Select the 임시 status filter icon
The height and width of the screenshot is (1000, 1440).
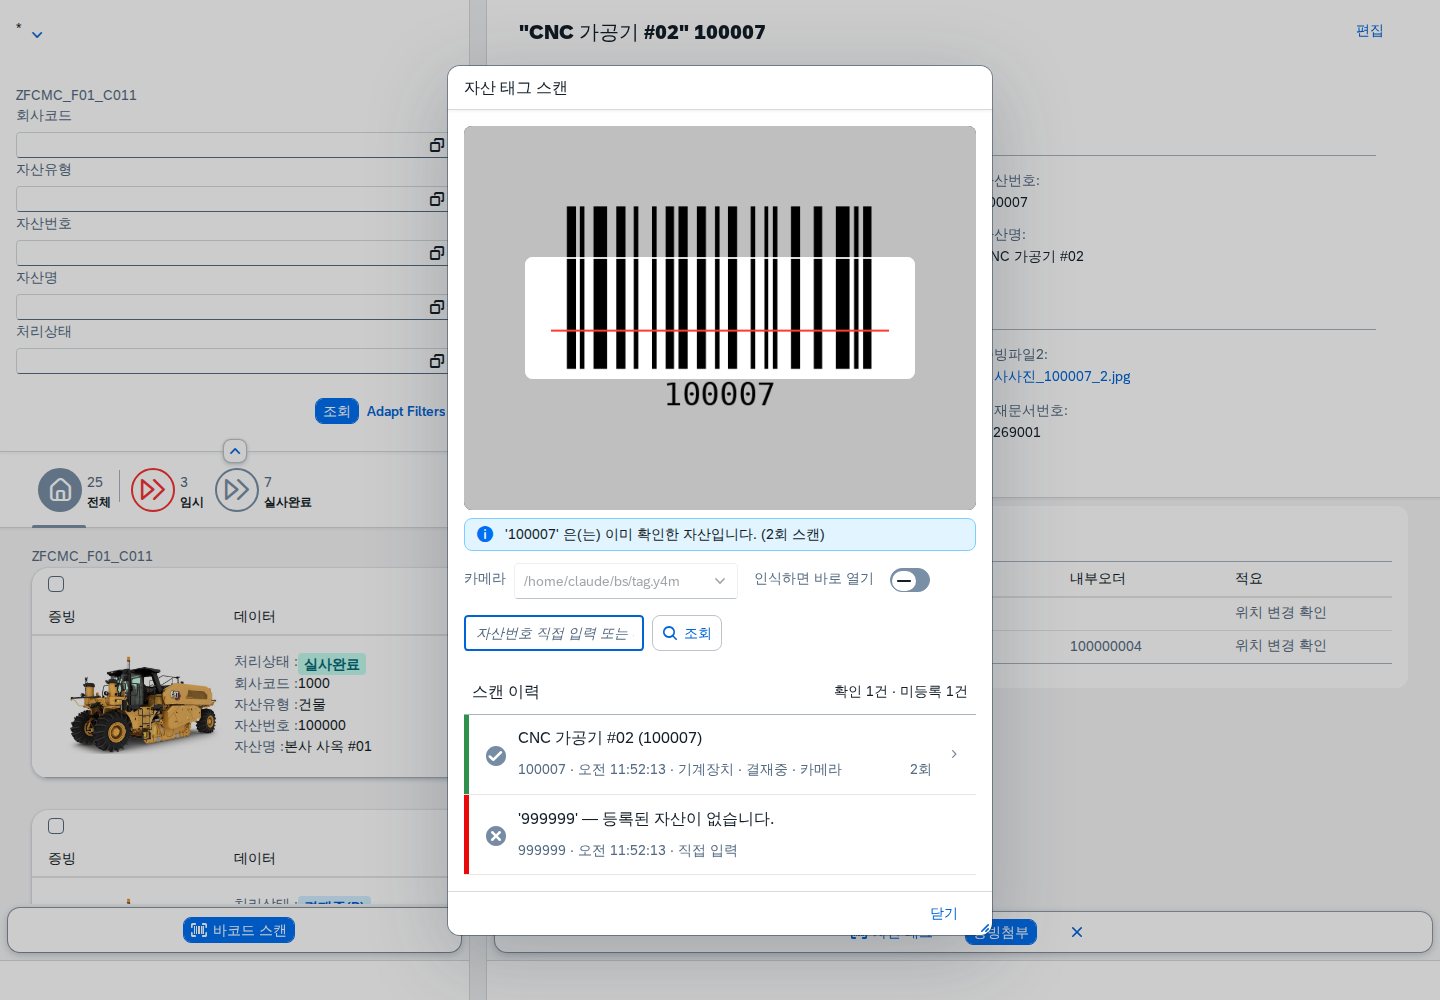pos(153,490)
